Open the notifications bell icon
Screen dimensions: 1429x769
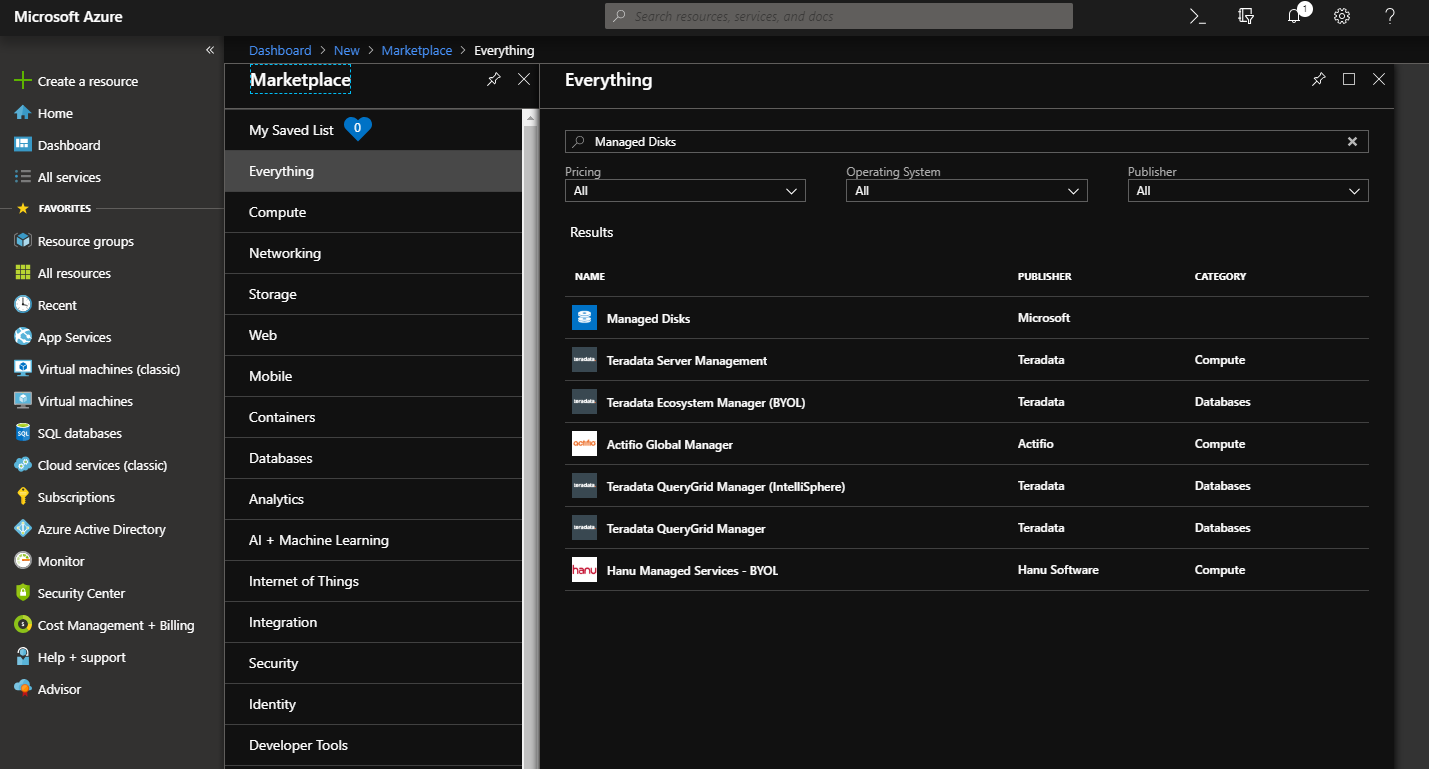click(x=1294, y=16)
